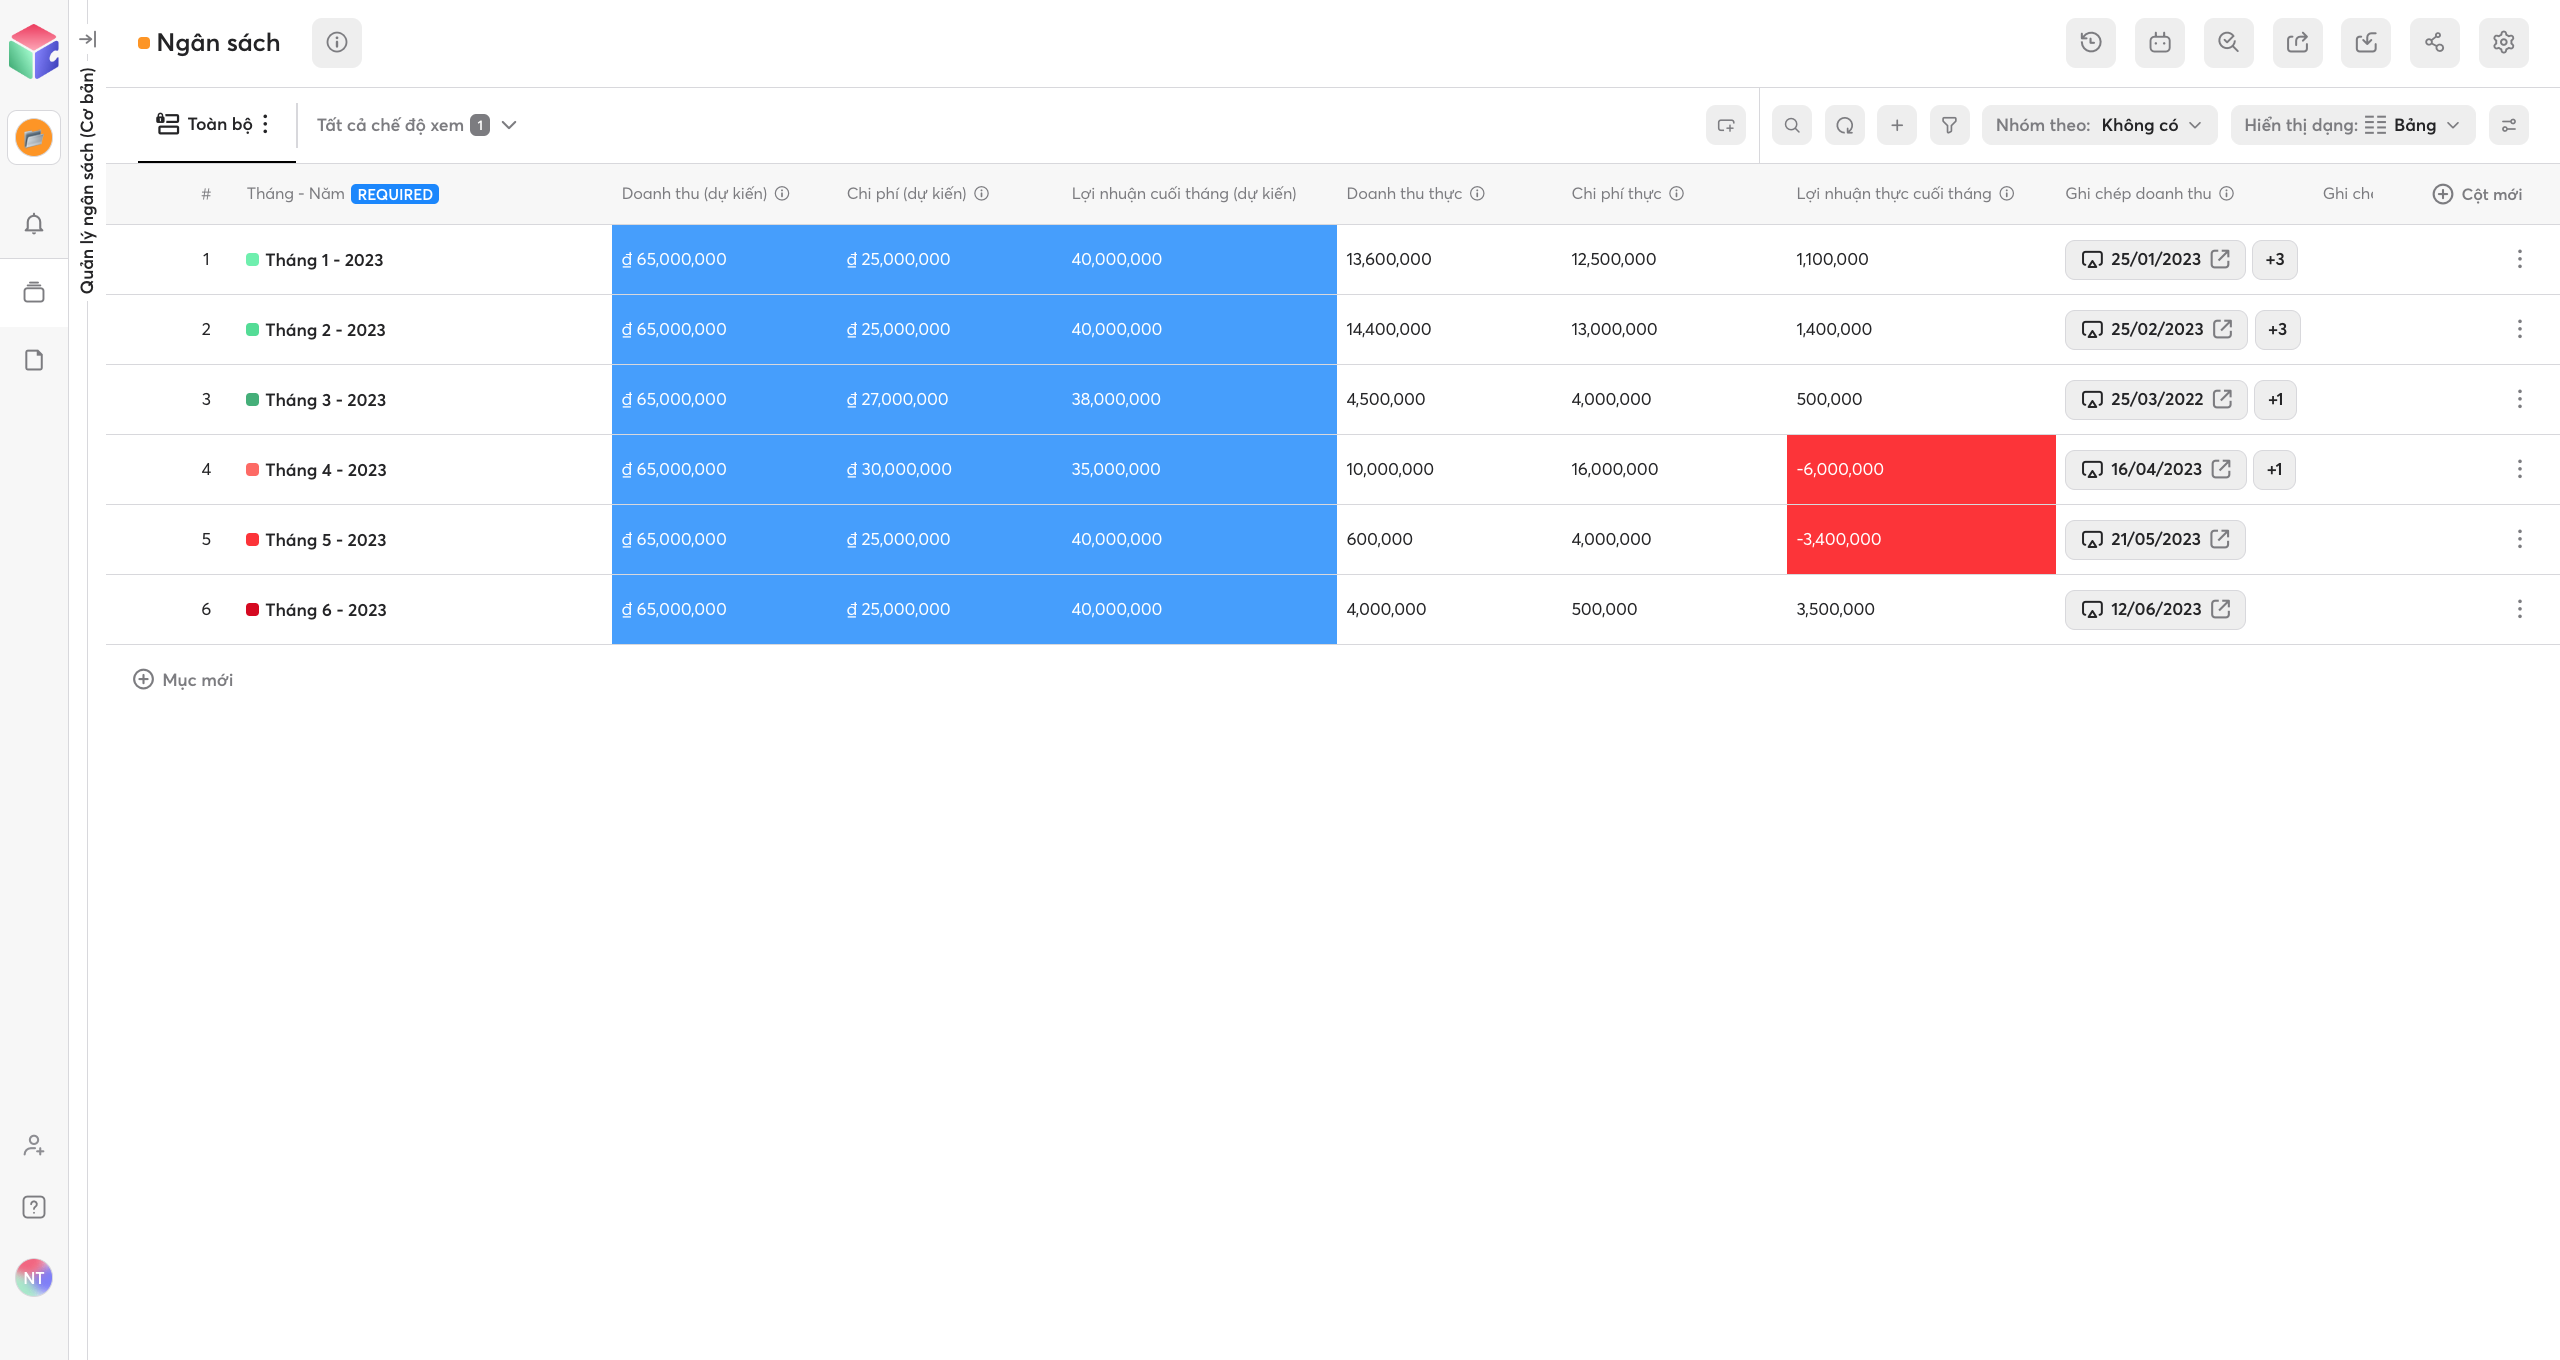Viewport: 2560px width, 1360px height.
Task: Show +3 more records in Tháng 1 row
Action: (x=2275, y=259)
